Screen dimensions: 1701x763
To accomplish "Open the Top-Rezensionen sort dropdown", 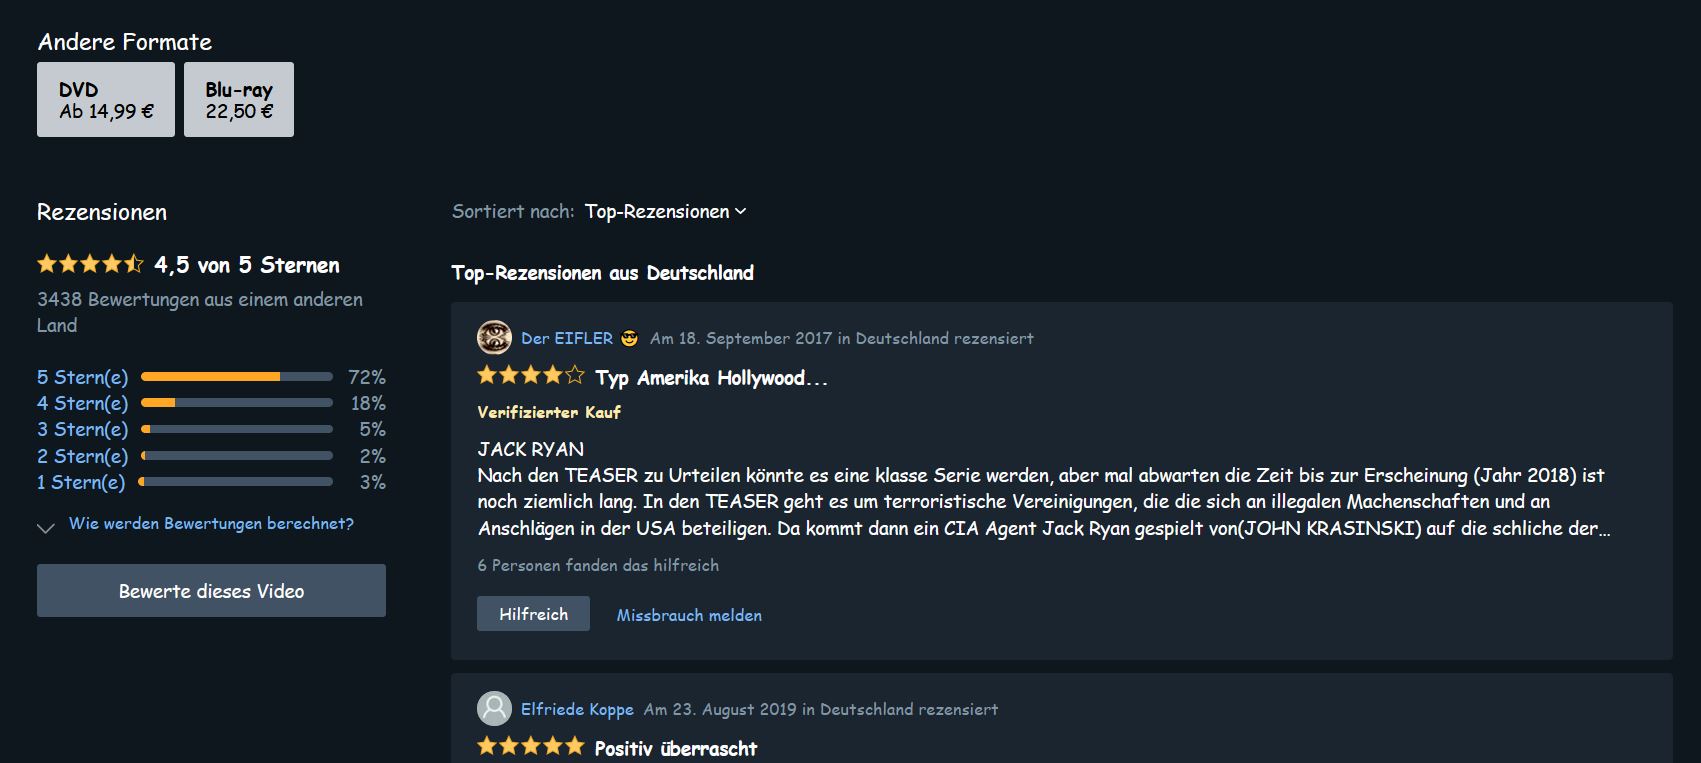I will 666,211.
